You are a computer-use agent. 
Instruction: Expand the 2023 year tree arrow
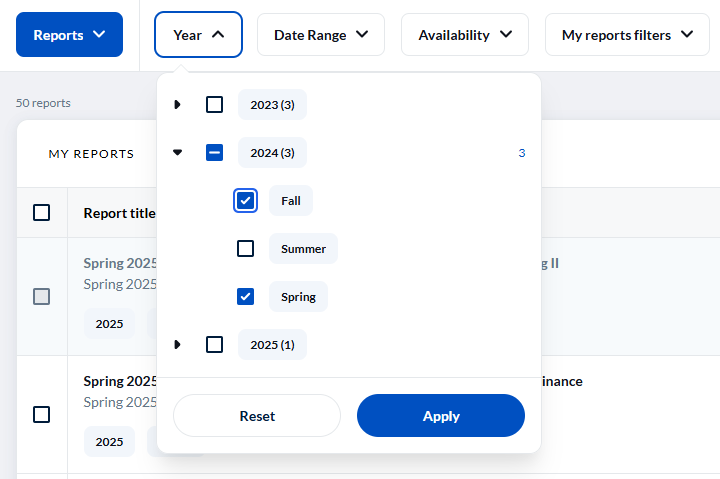(178, 105)
